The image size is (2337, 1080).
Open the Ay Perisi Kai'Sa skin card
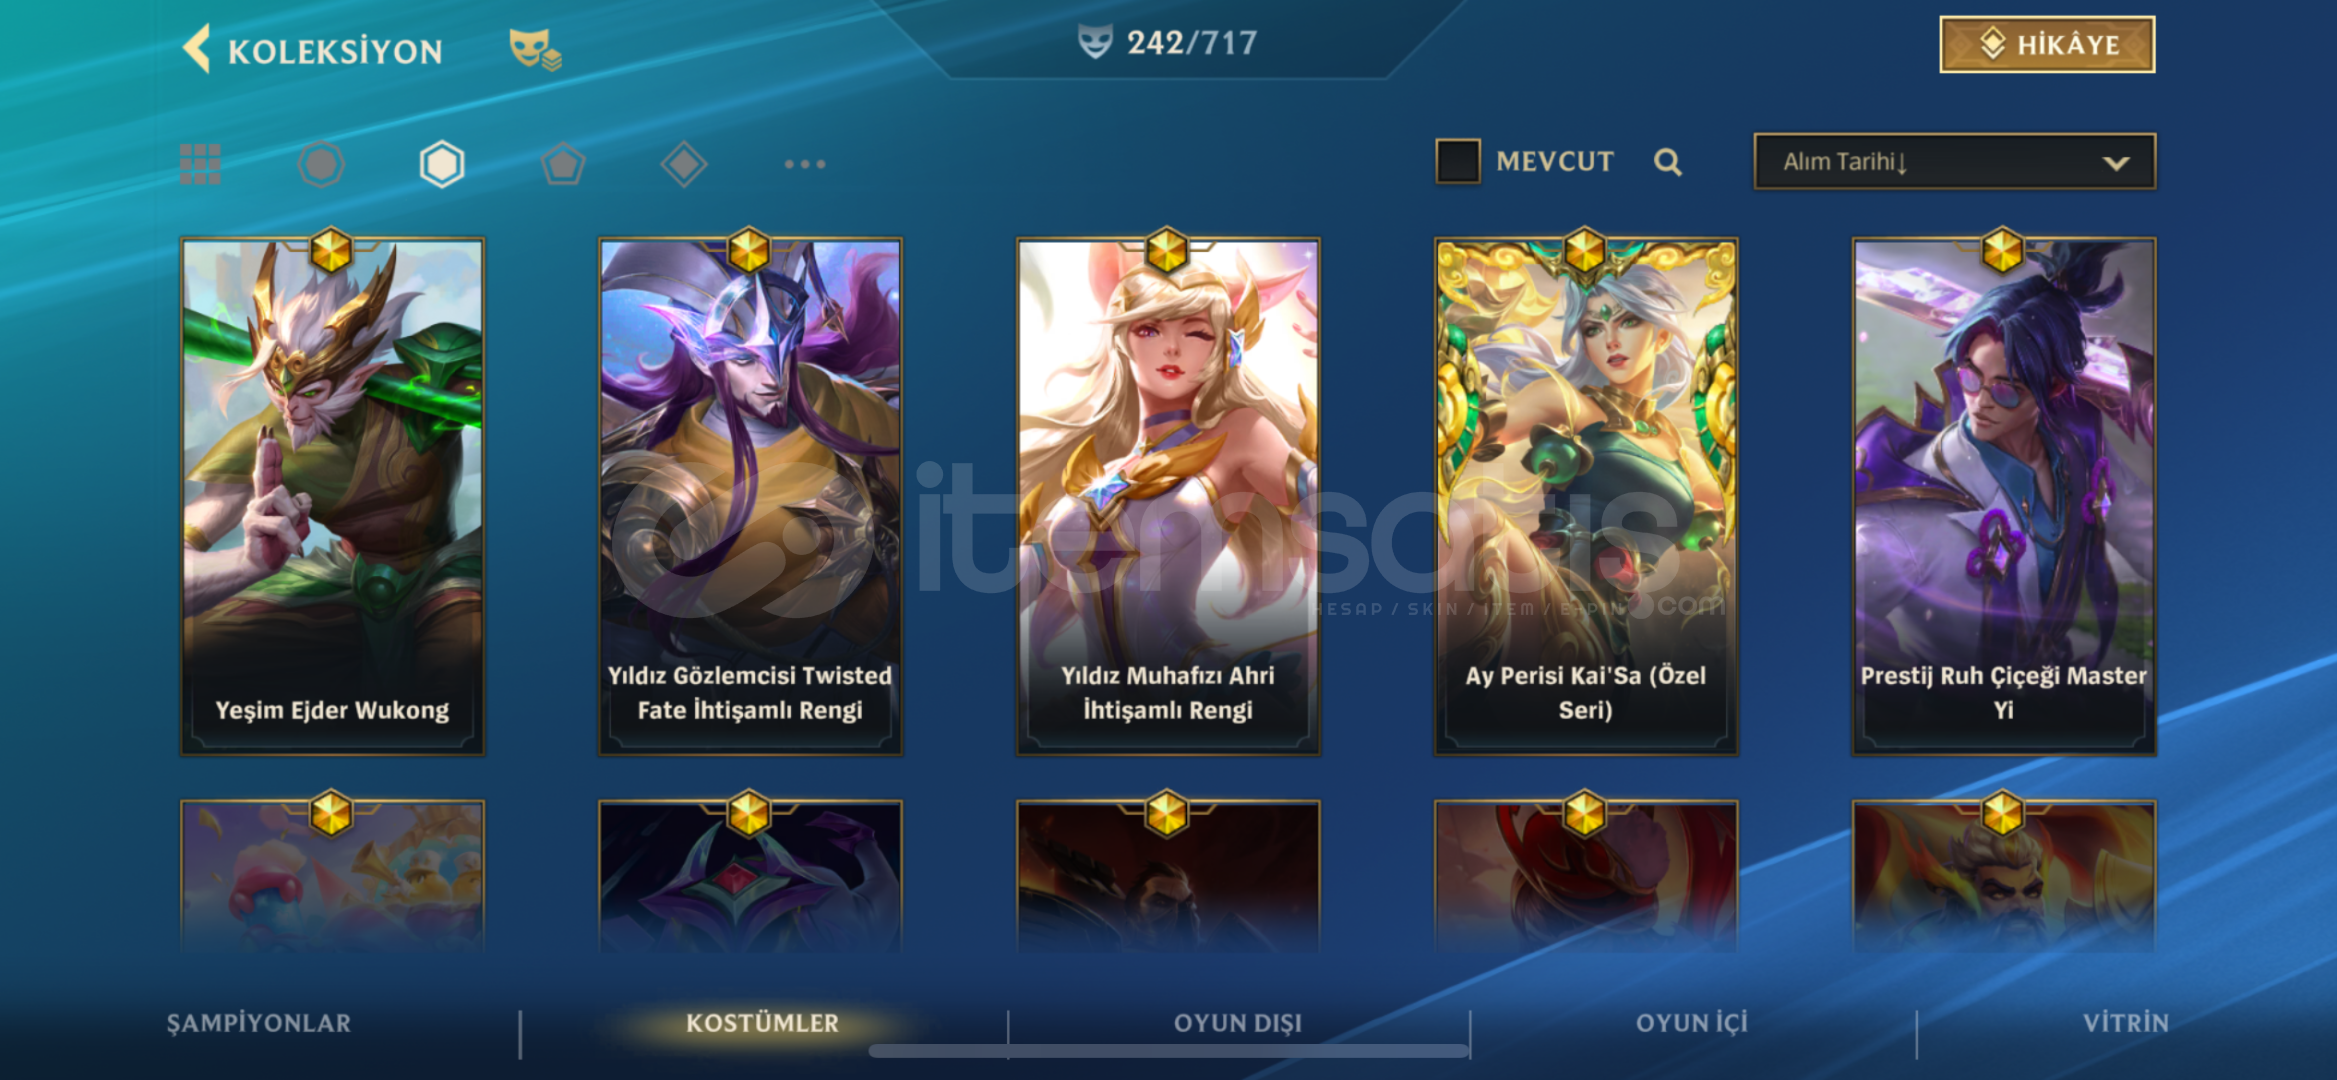[1586, 496]
